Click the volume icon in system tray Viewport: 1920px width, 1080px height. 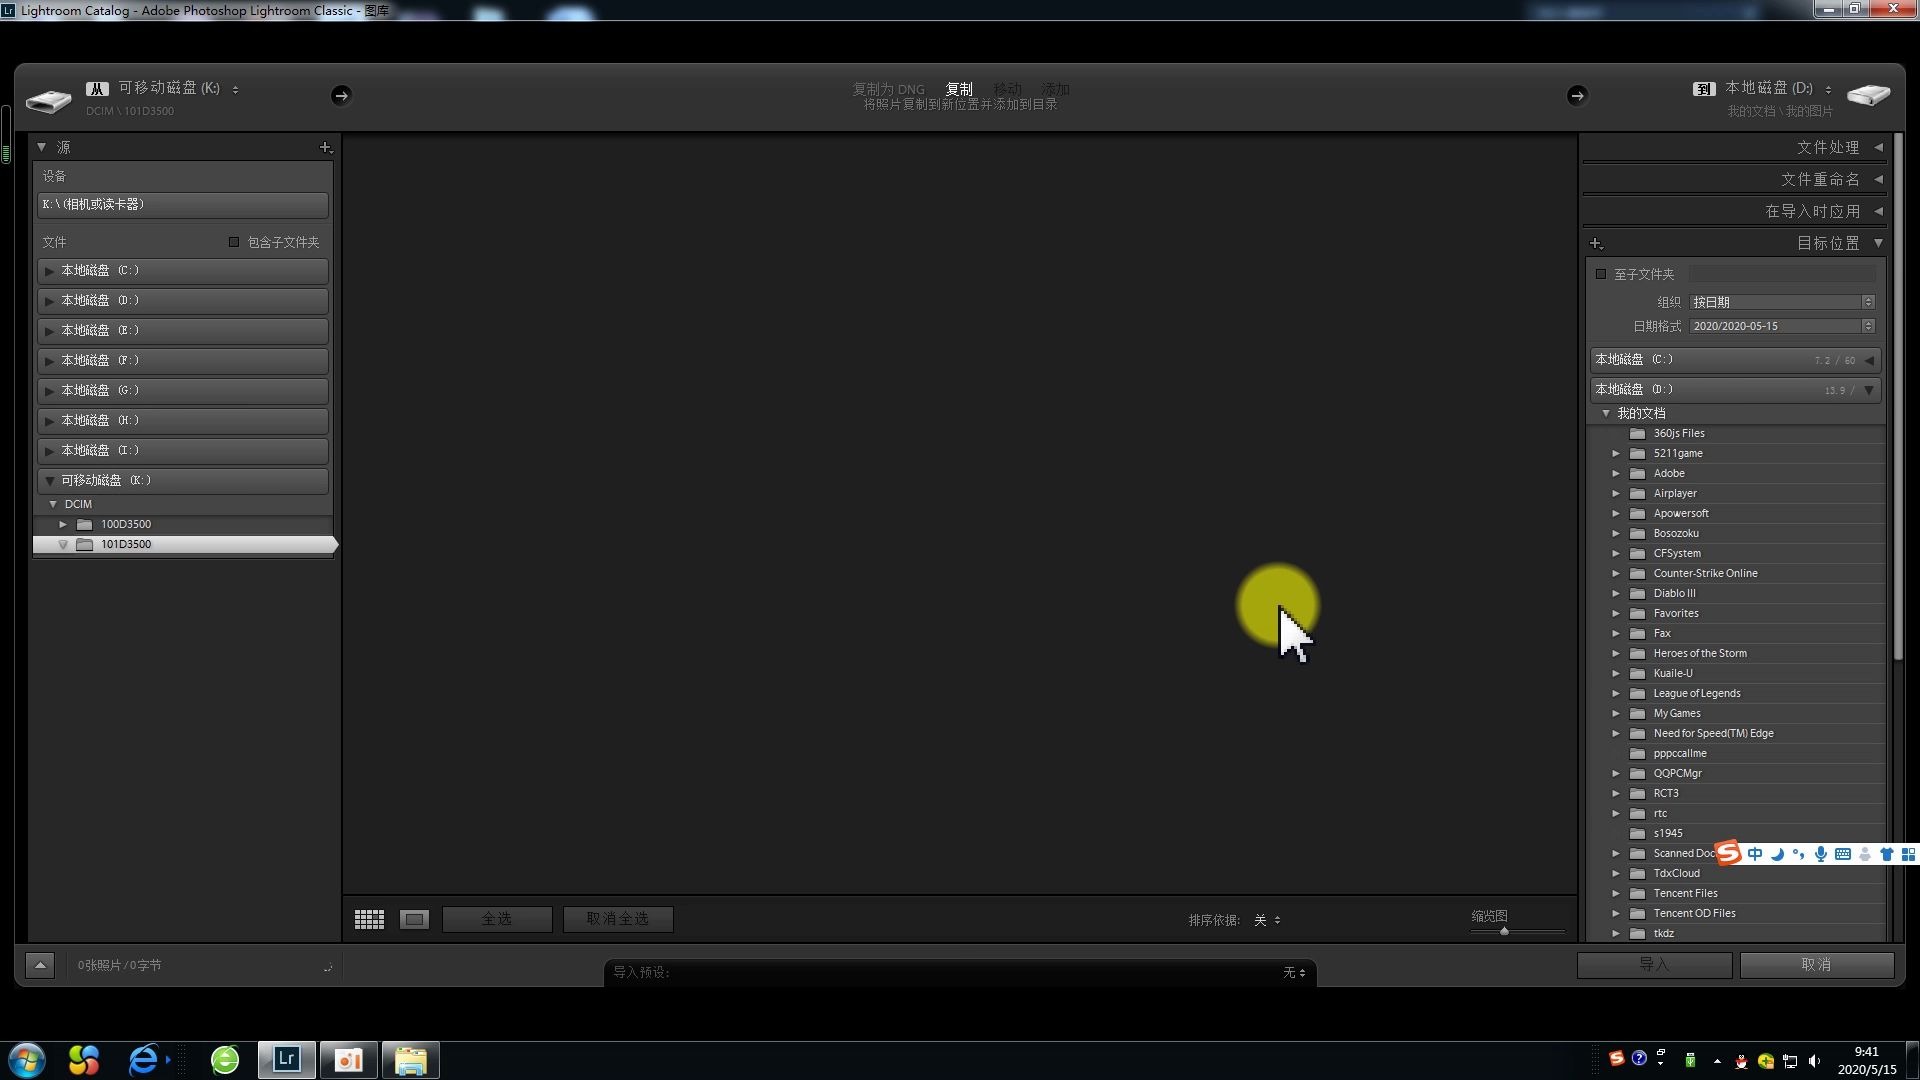tap(1814, 1061)
